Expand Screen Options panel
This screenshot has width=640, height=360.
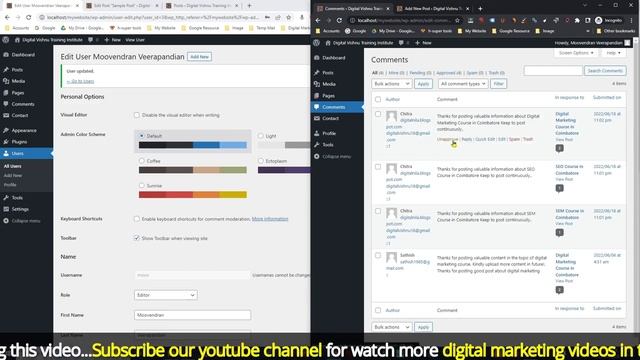pos(576,53)
